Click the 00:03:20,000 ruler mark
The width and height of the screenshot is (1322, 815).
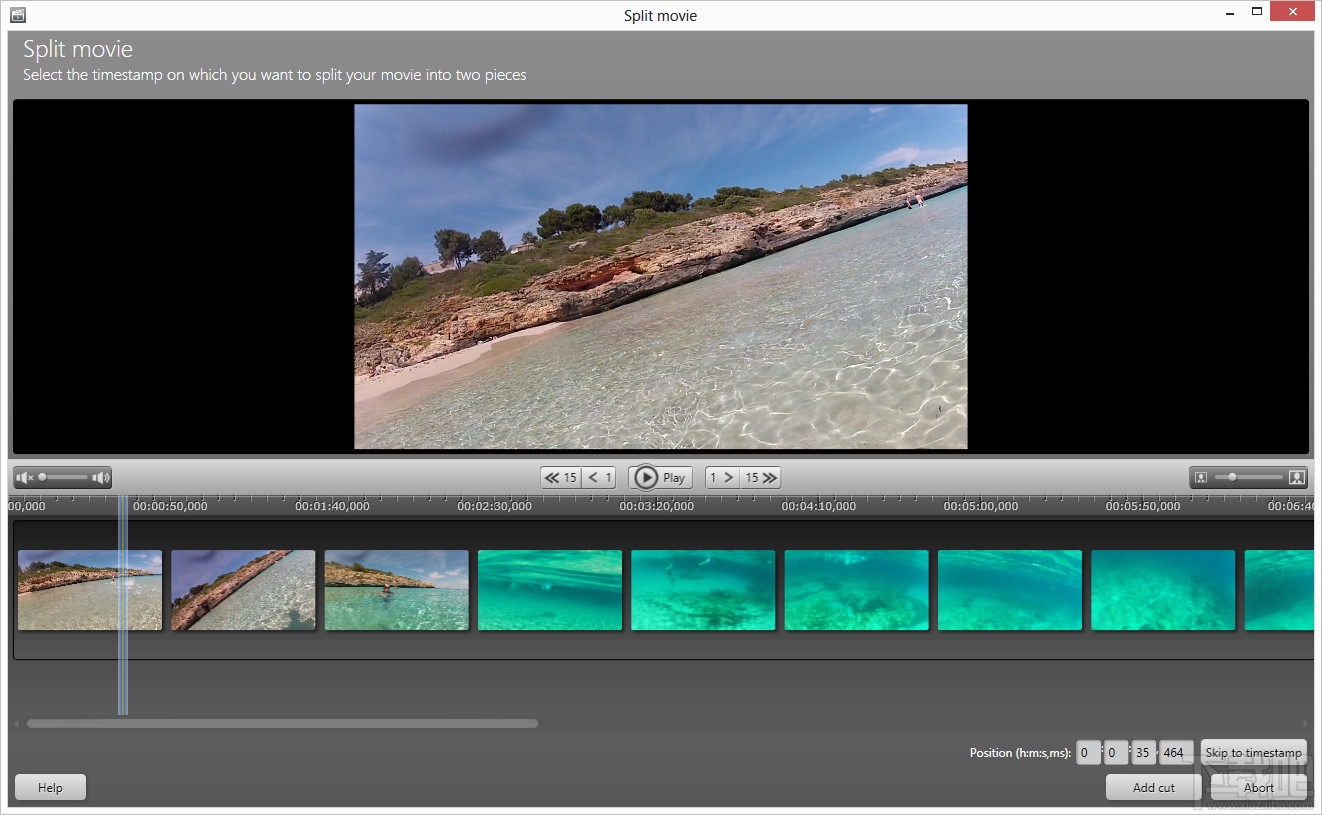pyautogui.click(x=656, y=506)
